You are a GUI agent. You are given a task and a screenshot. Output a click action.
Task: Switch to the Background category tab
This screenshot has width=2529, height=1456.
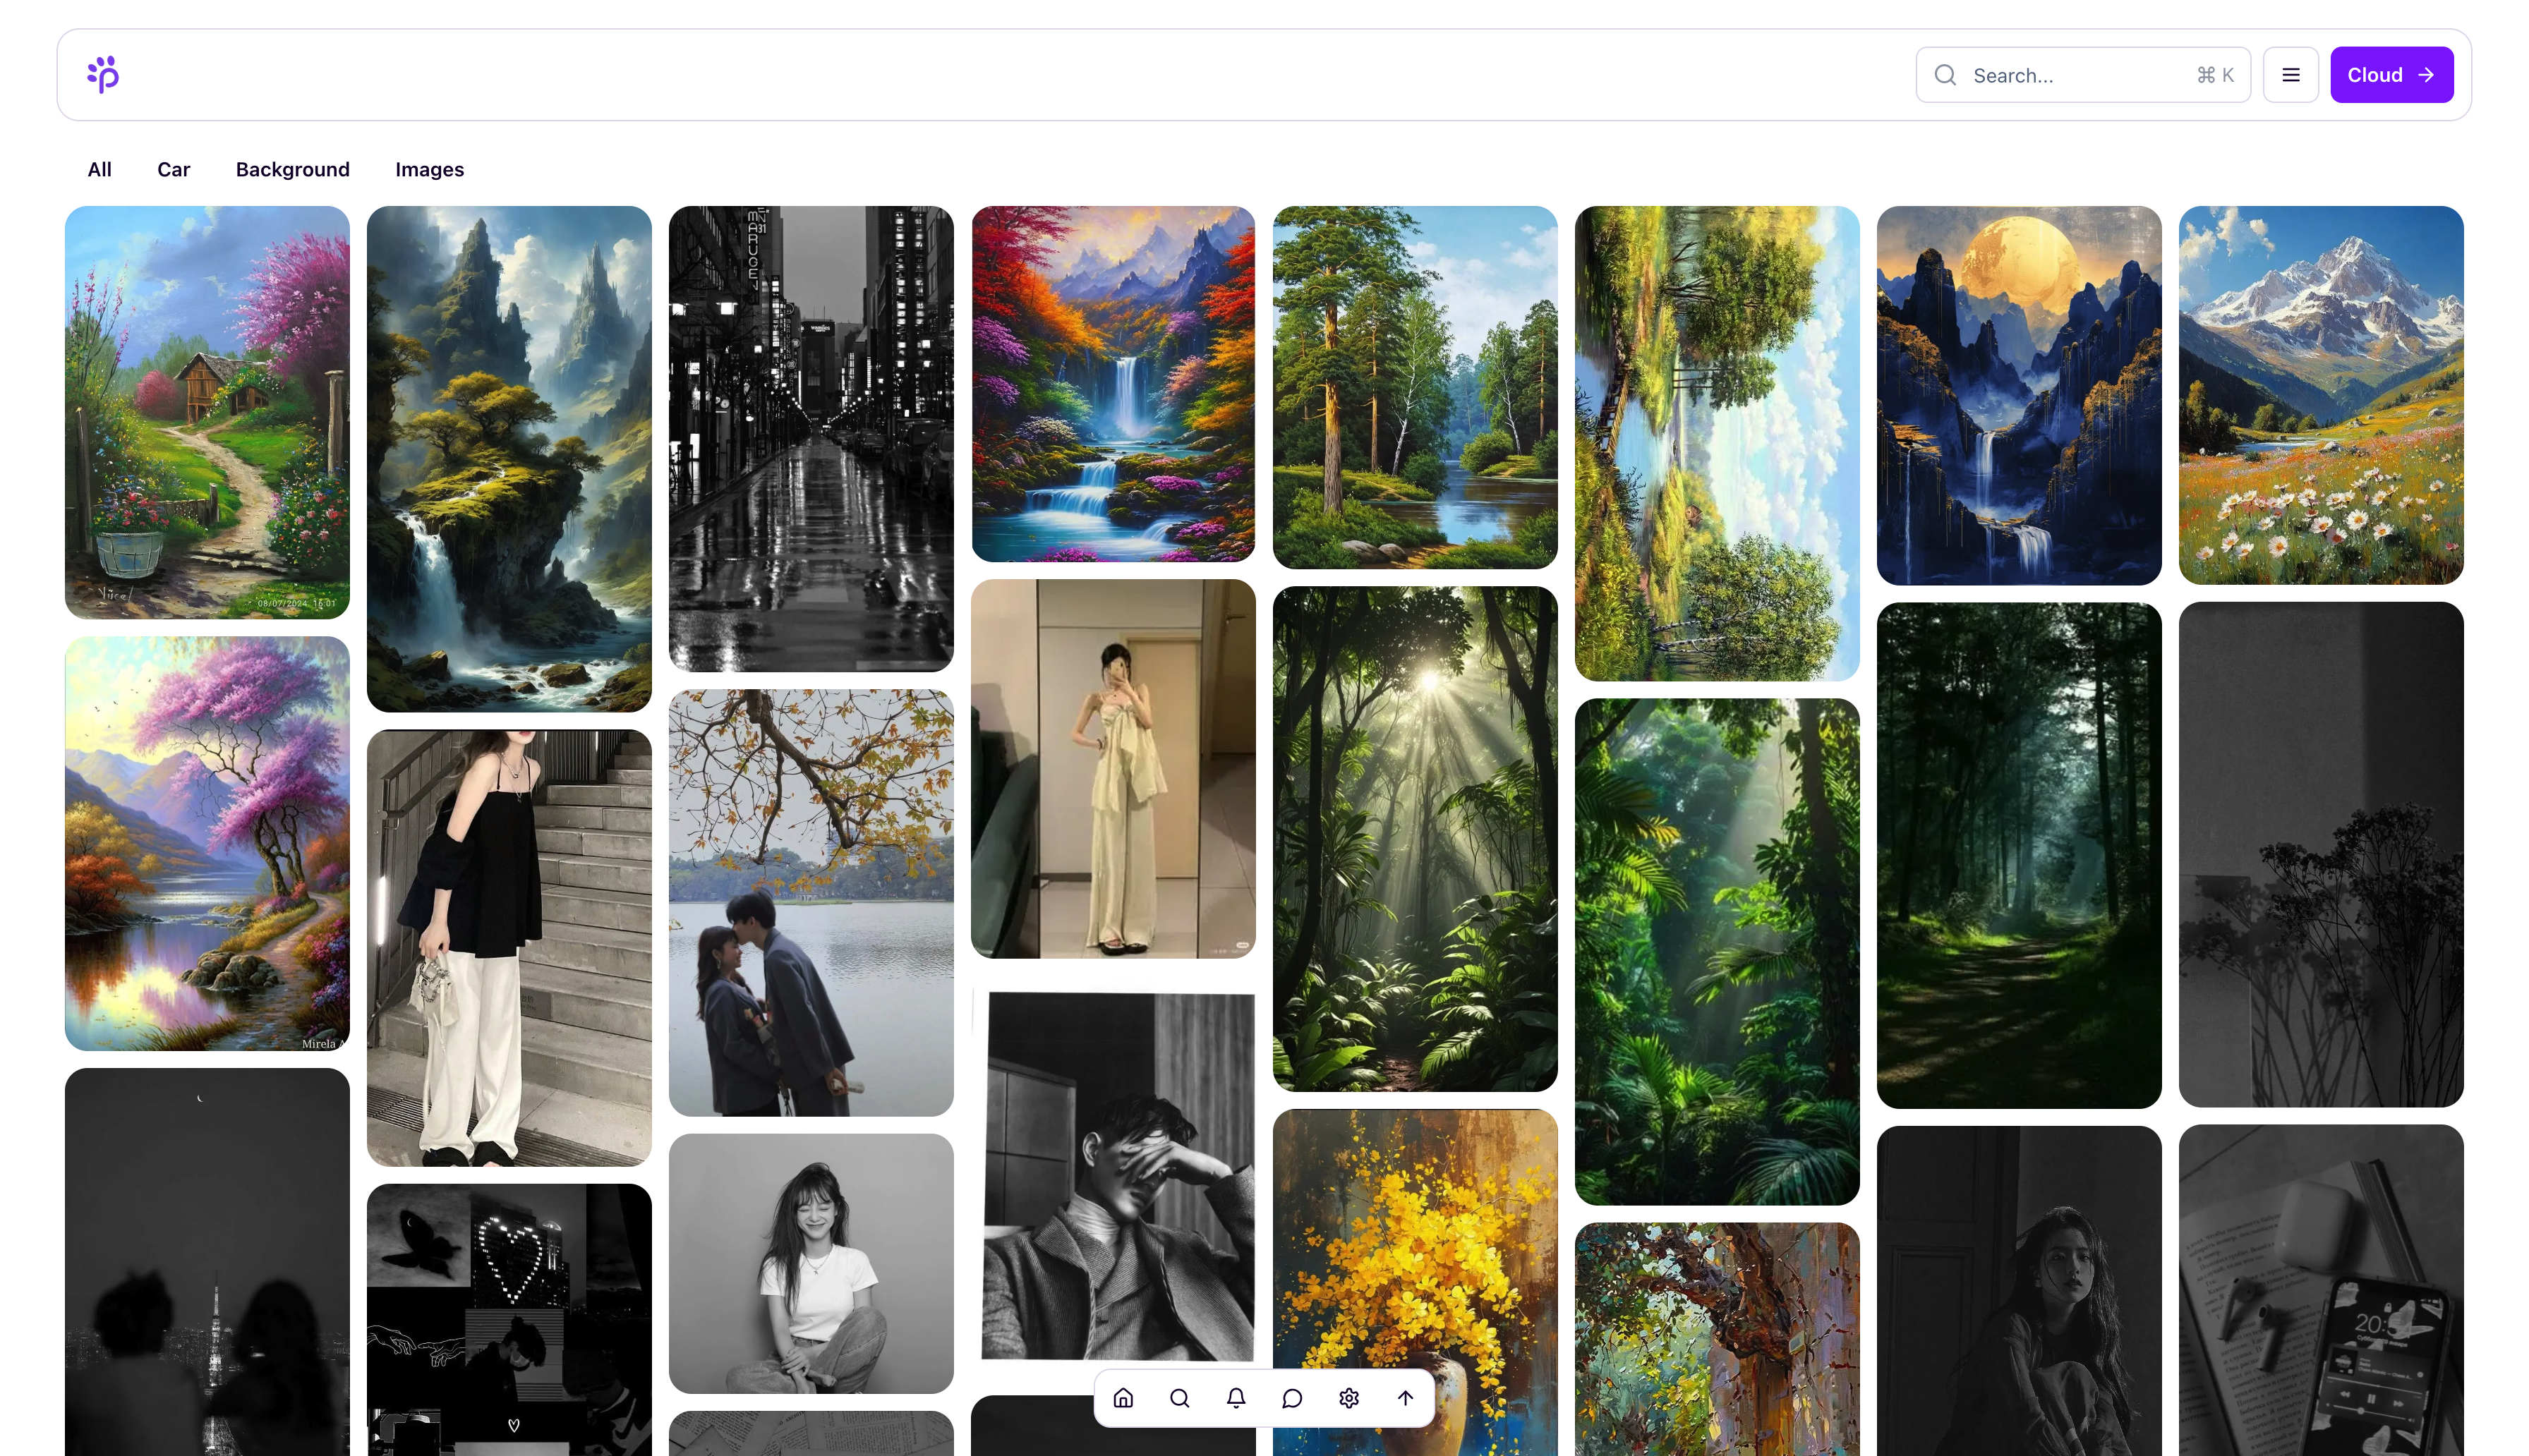coord(292,169)
